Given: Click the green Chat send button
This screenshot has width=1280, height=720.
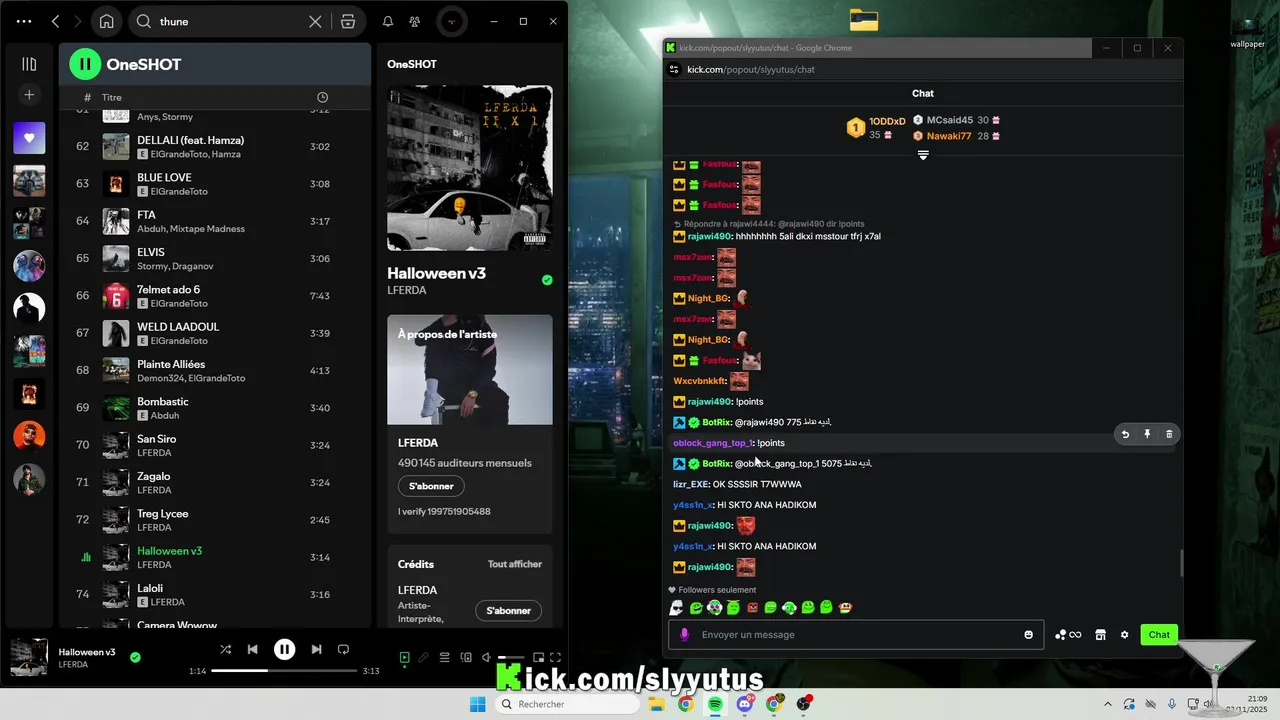Looking at the screenshot, I should [1159, 634].
